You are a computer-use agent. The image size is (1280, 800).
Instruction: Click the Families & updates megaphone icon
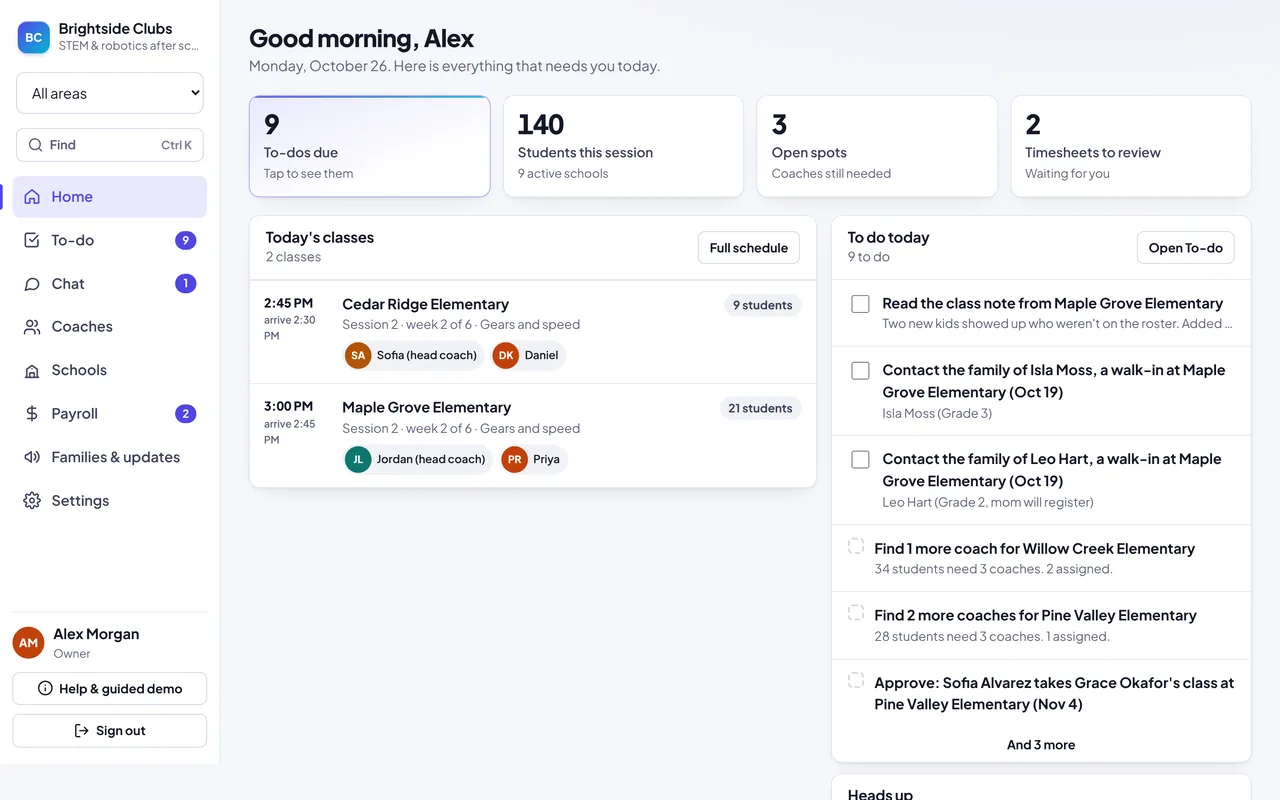[32, 457]
